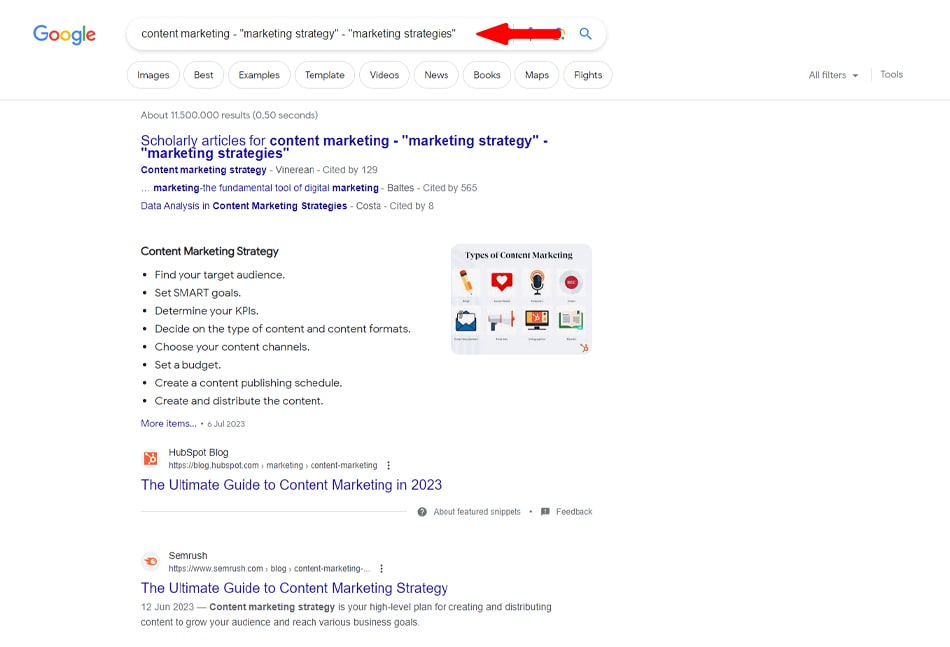Select the Examples filter chip

tap(259, 75)
